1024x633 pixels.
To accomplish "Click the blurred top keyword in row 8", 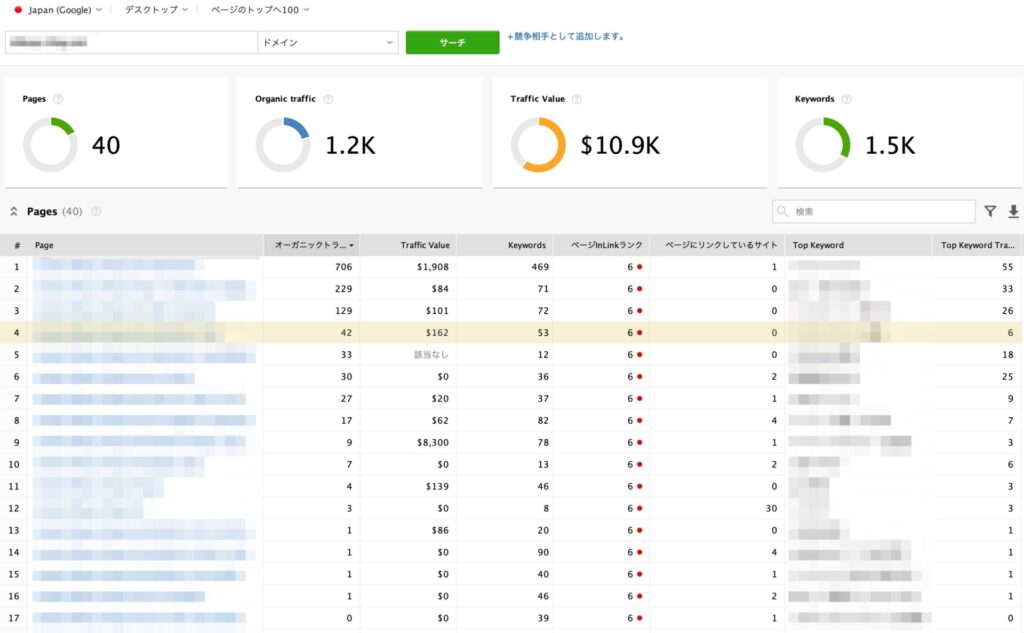I will [840, 420].
